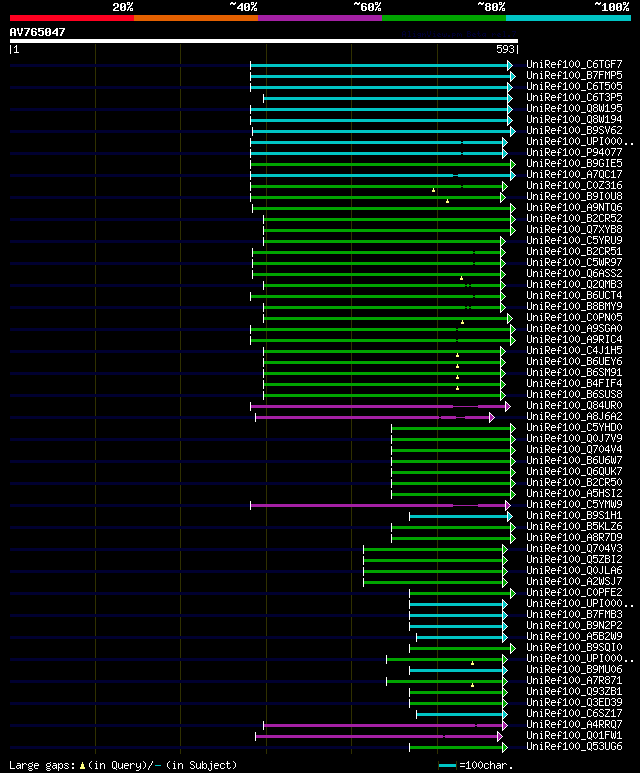Select the UniRef100_A5B2W9 label
The height and width of the screenshot is (773, 640).
tap(574, 636)
